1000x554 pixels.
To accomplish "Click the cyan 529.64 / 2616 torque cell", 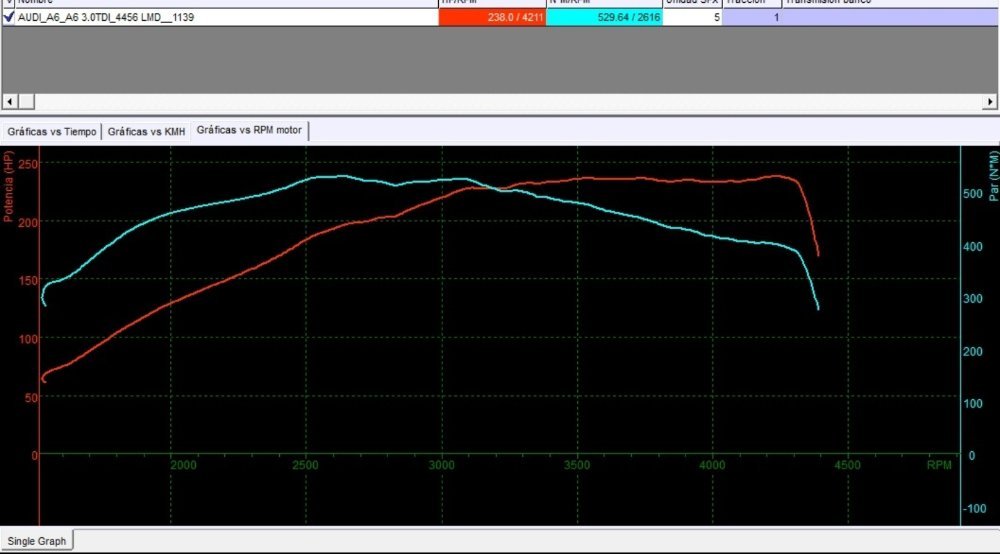I will click(604, 17).
